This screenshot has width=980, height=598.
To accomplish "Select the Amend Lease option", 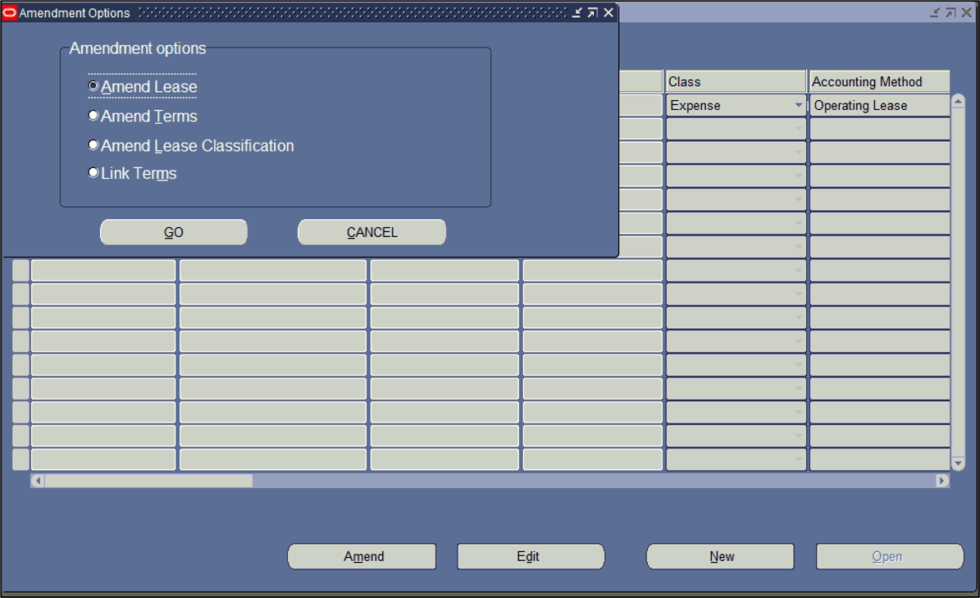I will tap(93, 87).
